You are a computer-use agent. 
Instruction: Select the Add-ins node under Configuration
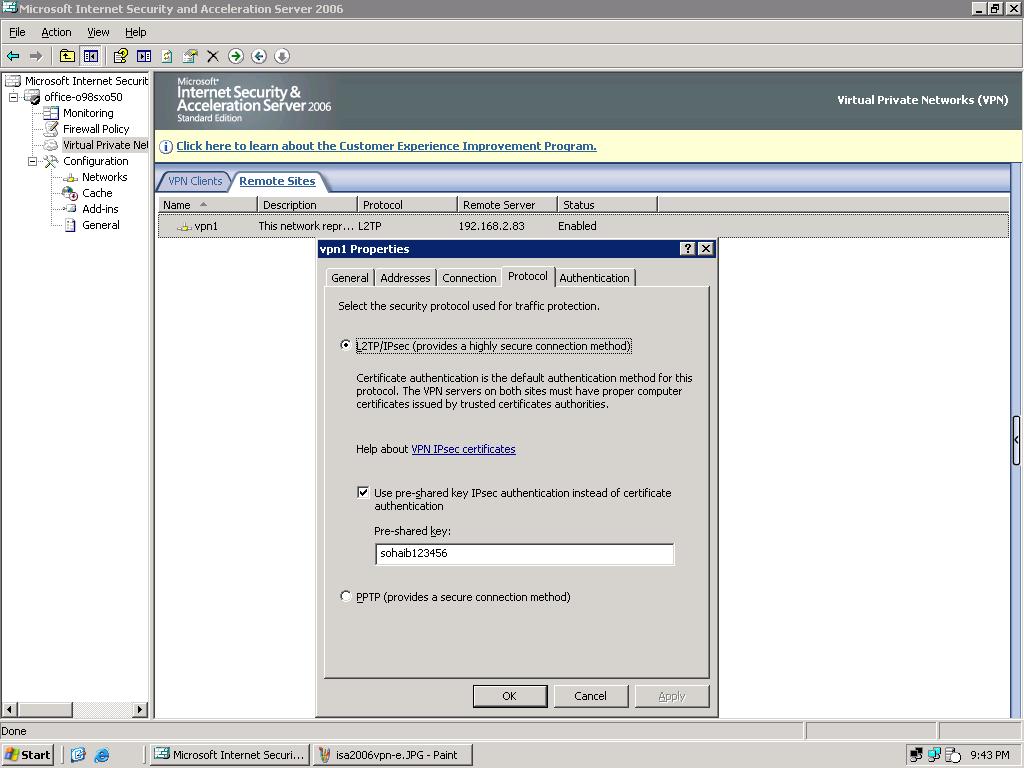100,209
